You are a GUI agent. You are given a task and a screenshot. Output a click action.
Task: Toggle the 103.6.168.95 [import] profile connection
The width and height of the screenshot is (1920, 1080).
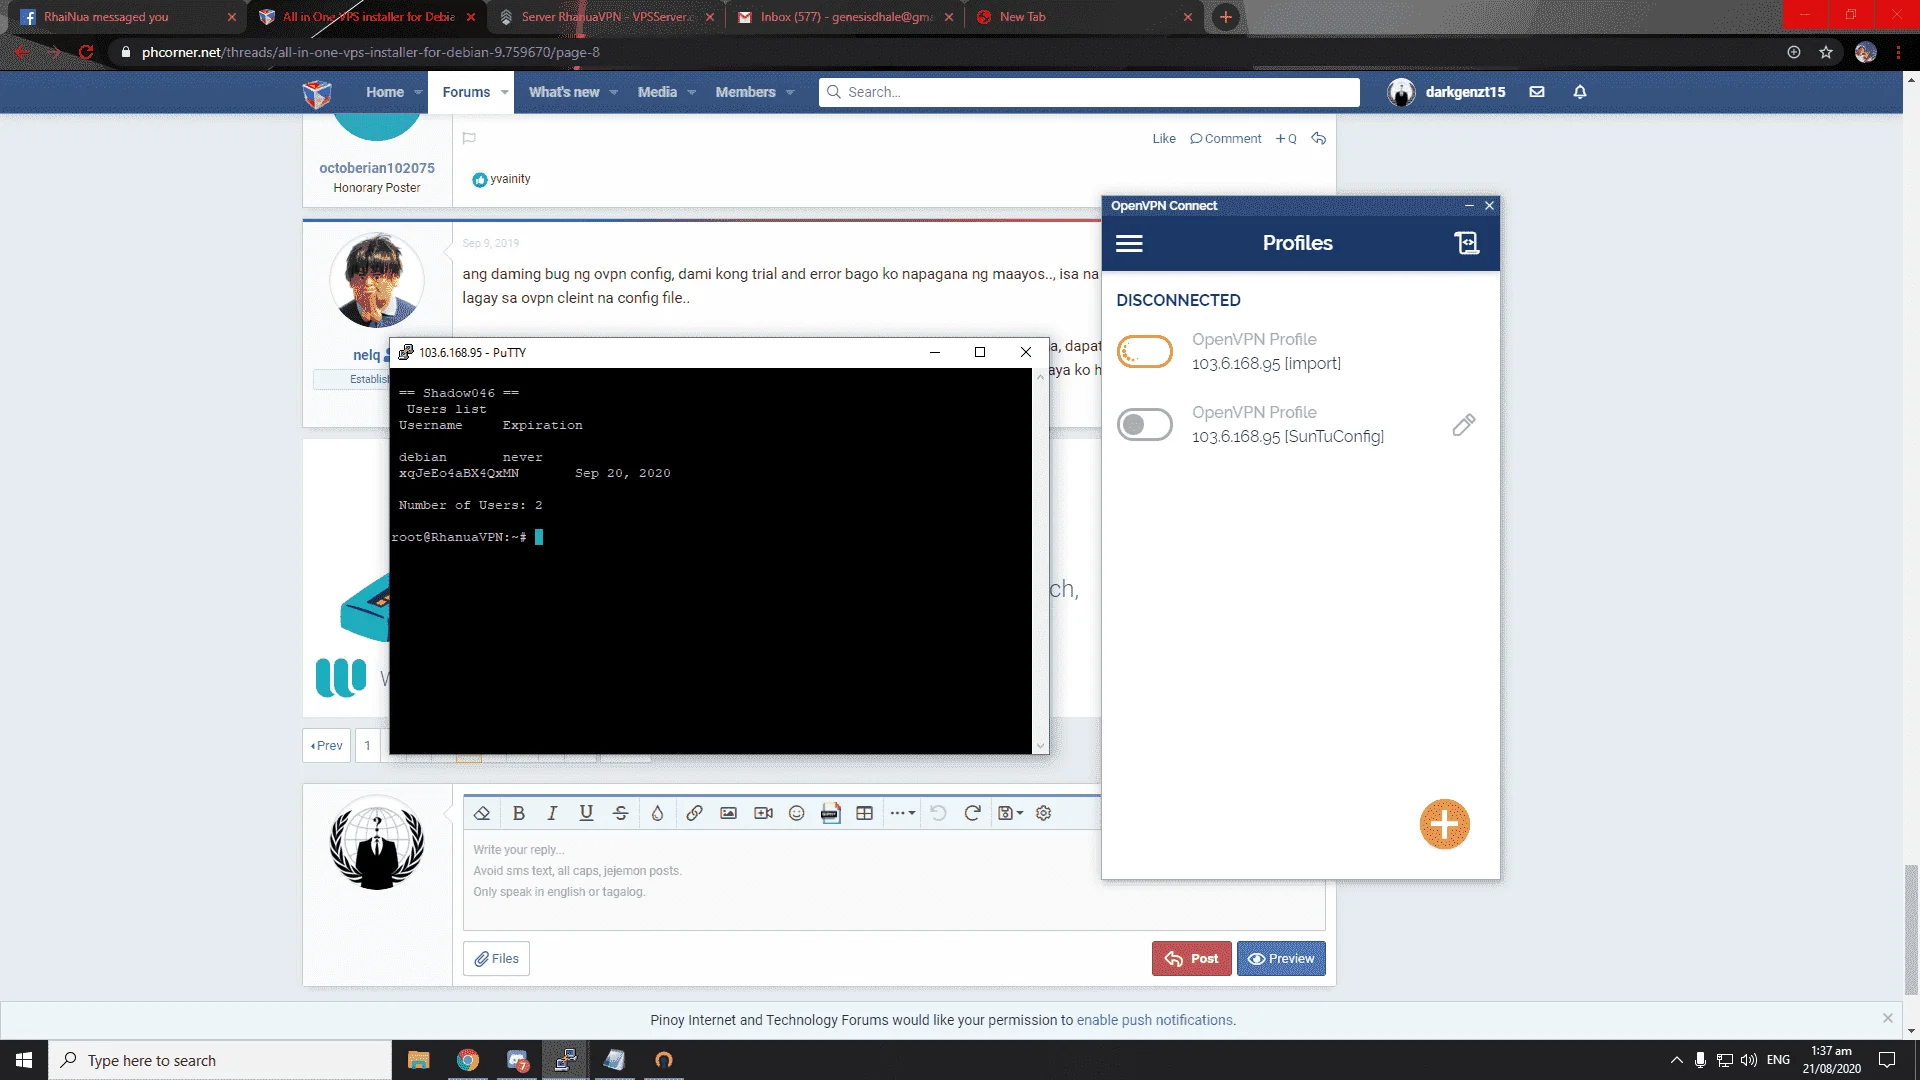[x=1145, y=352]
